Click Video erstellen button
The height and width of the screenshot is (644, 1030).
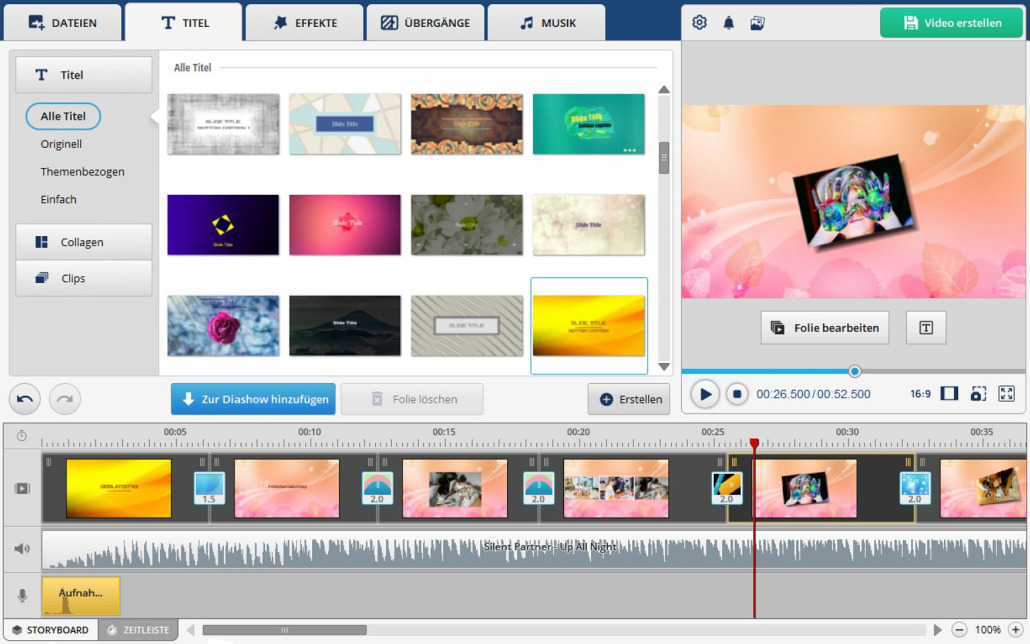point(951,23)
